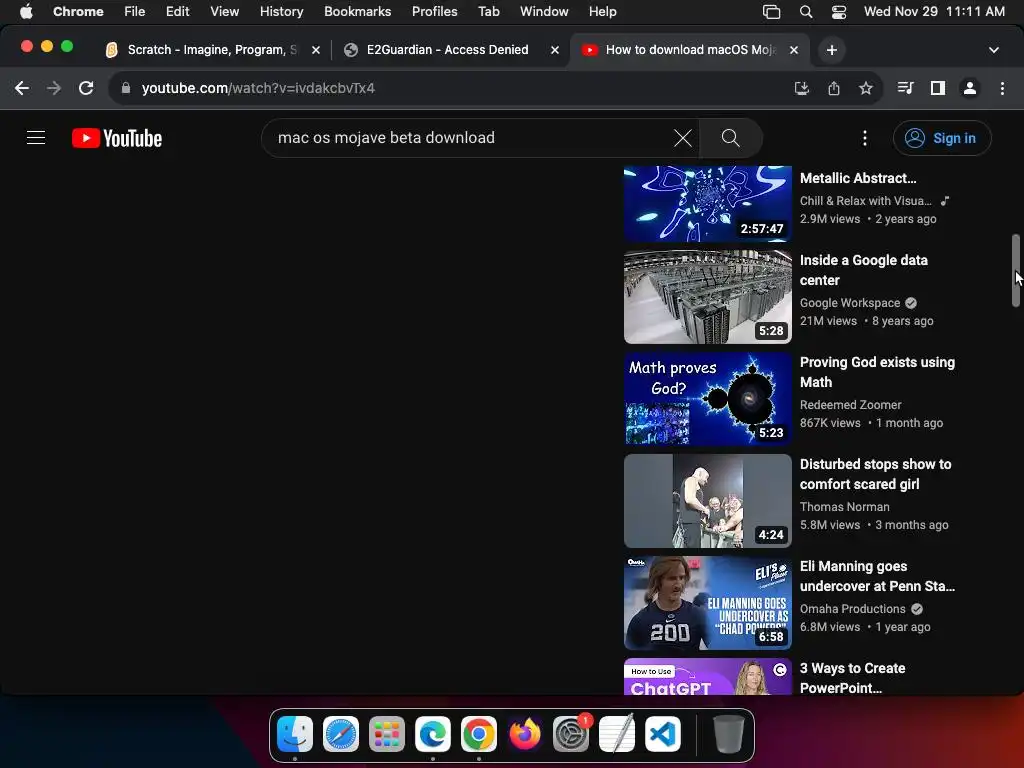Toggle Chrome side panel
Image resolution: width=1024 pixels, height=768 pixels.
938,88
